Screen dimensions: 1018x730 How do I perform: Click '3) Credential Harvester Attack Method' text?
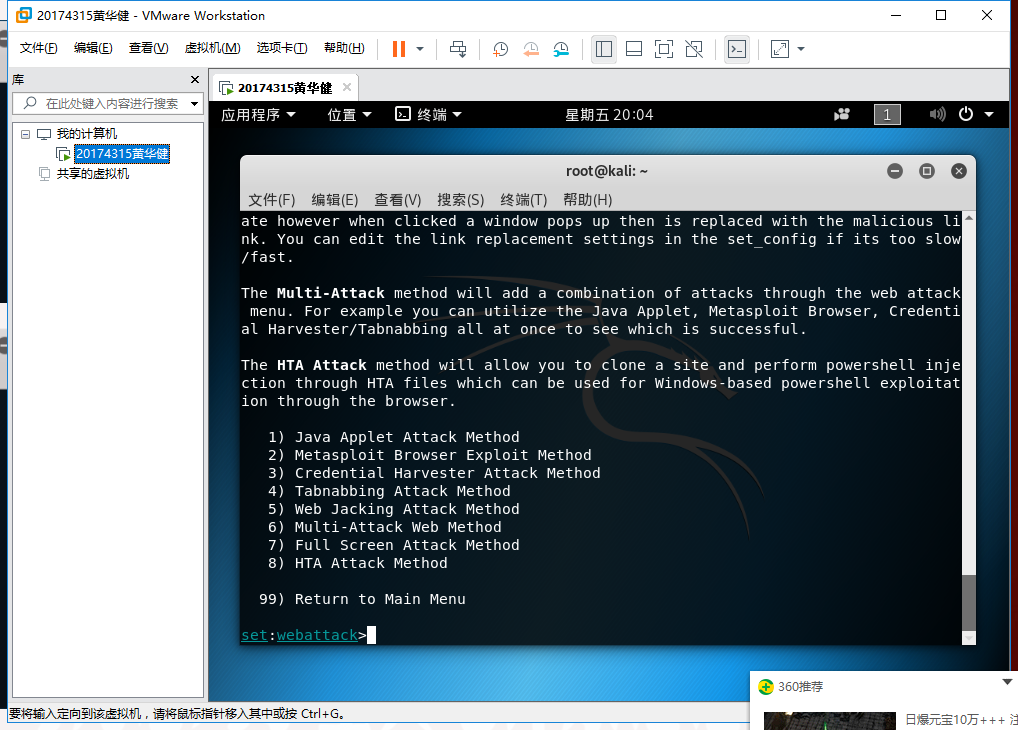click(434, 473)
